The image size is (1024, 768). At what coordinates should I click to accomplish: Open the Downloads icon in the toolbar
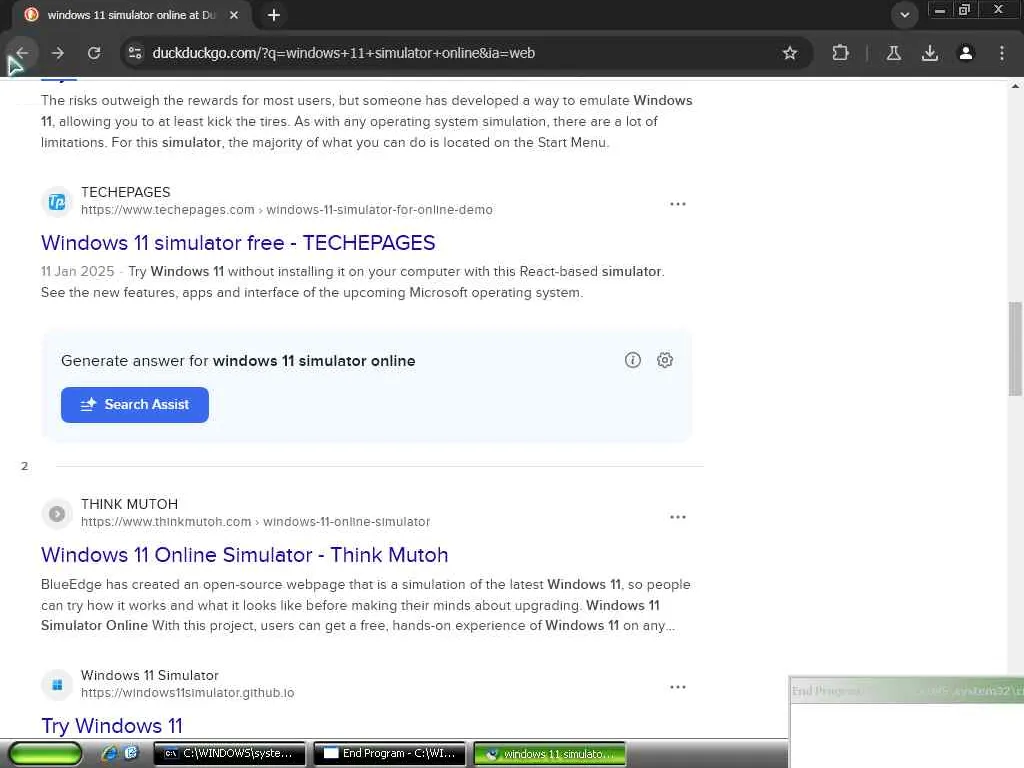(930, 53)
